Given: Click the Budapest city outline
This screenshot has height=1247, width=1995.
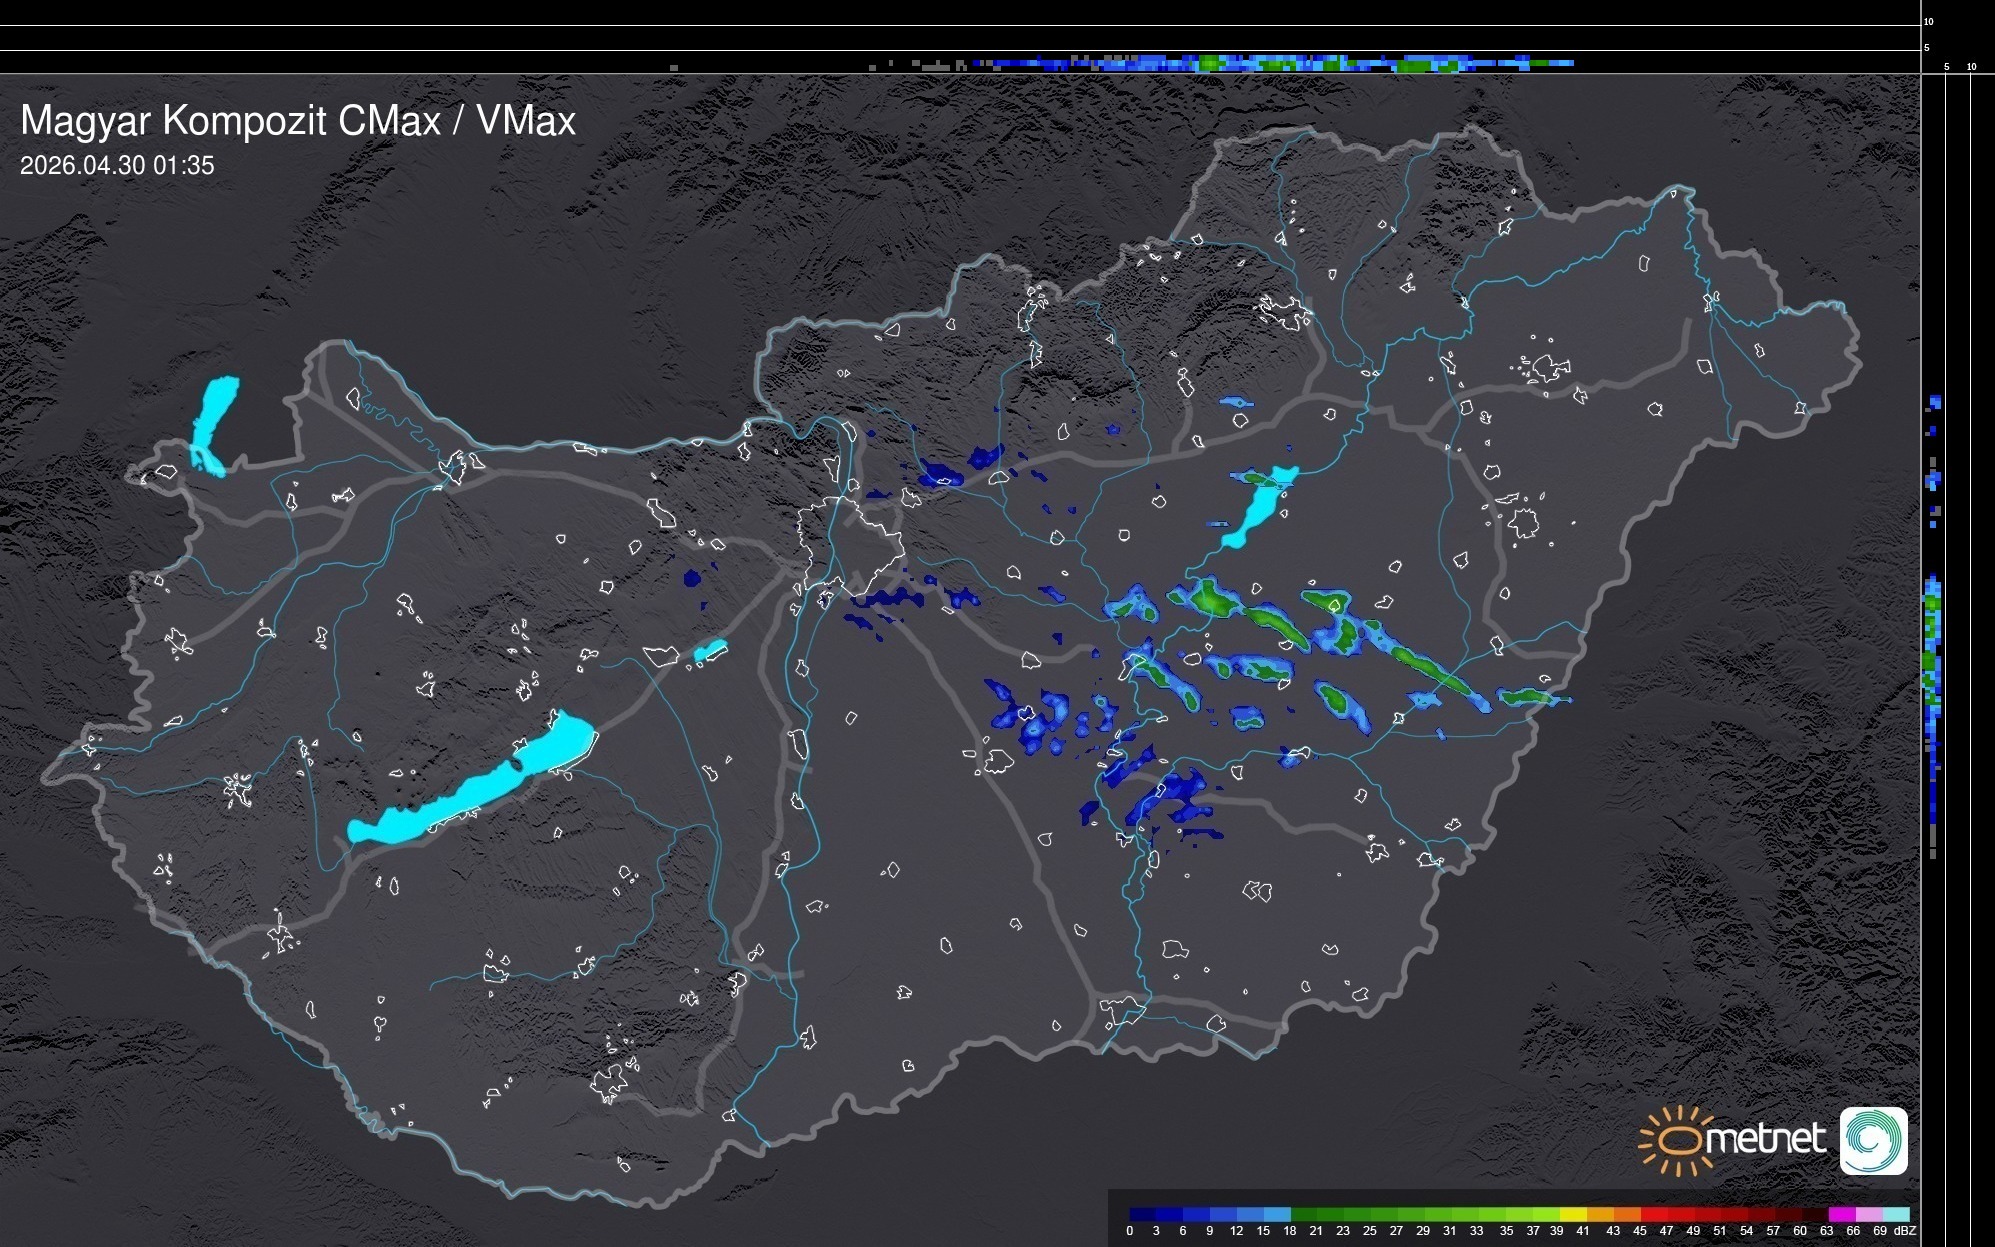Looking at the screenshot, I should click(850, 545).
